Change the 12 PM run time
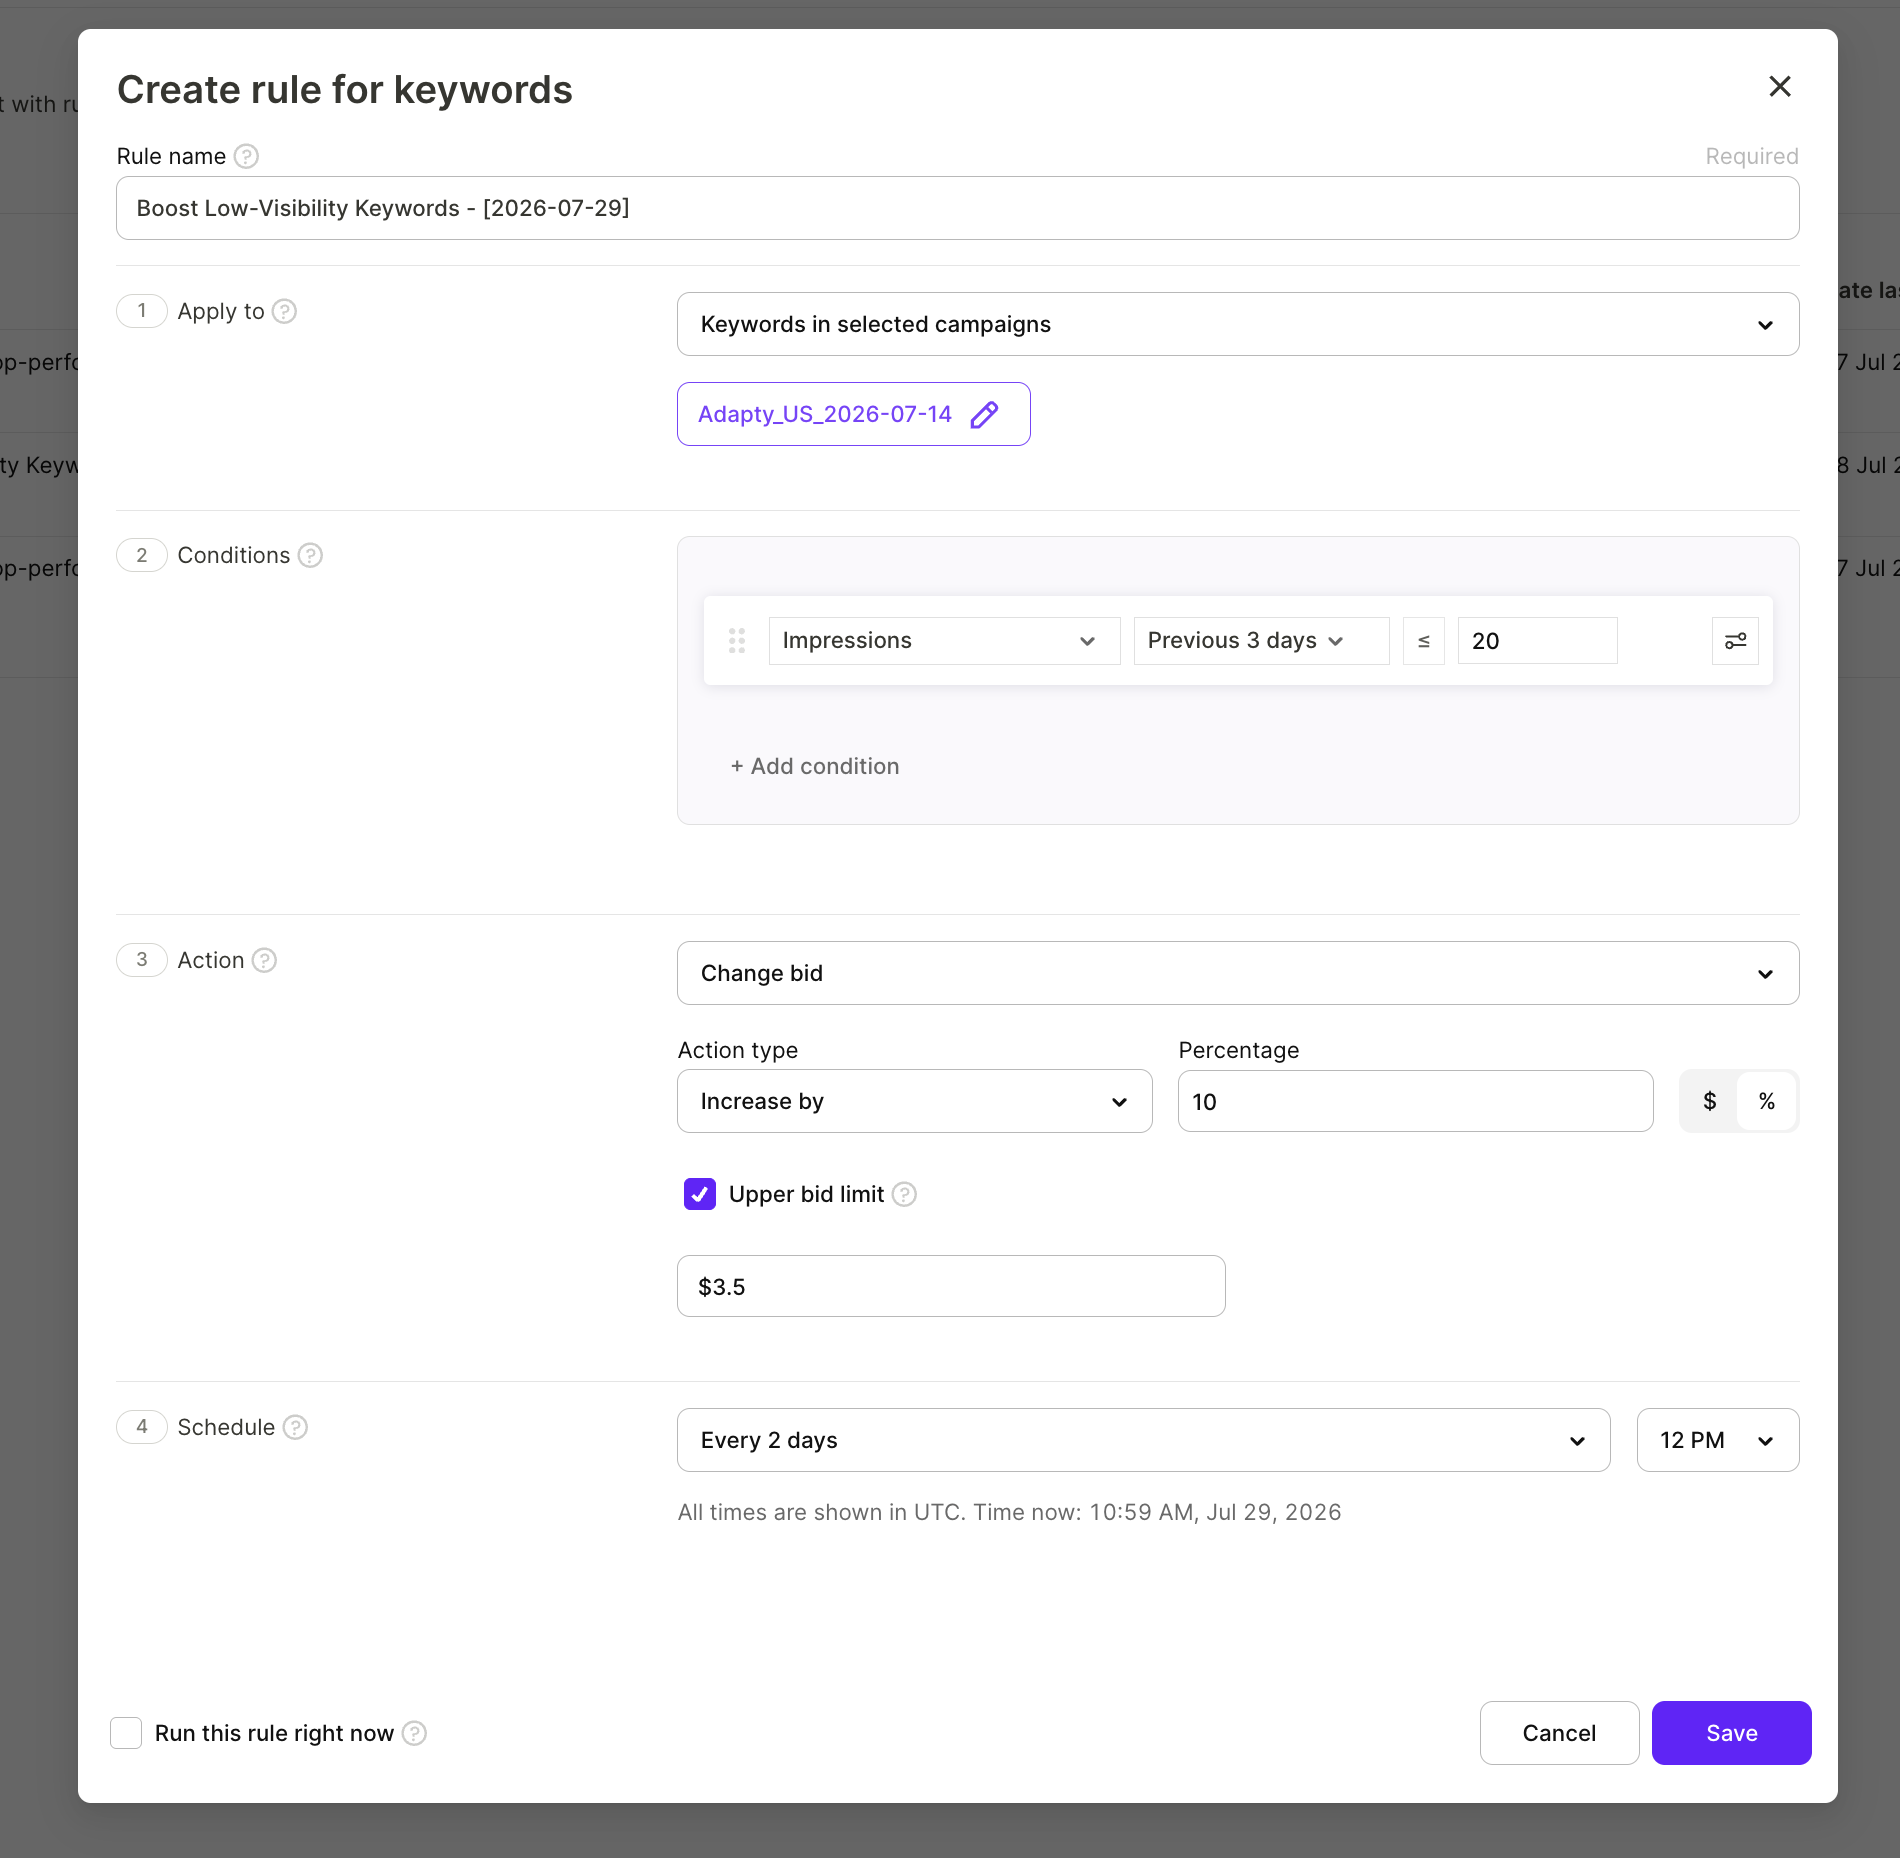1900x1858 pixels. [x=1717, y=1440]
